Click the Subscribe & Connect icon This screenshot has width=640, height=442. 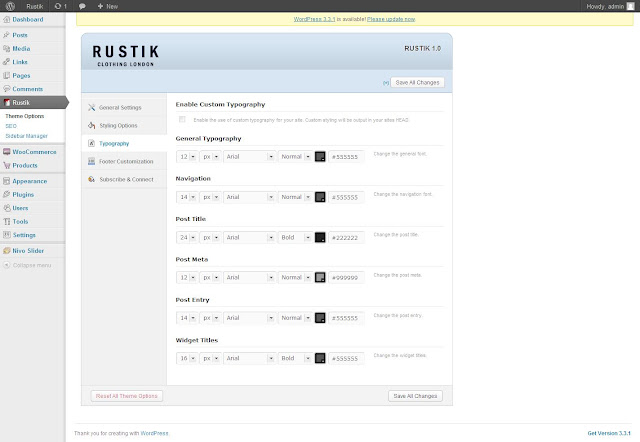point(91,179)
